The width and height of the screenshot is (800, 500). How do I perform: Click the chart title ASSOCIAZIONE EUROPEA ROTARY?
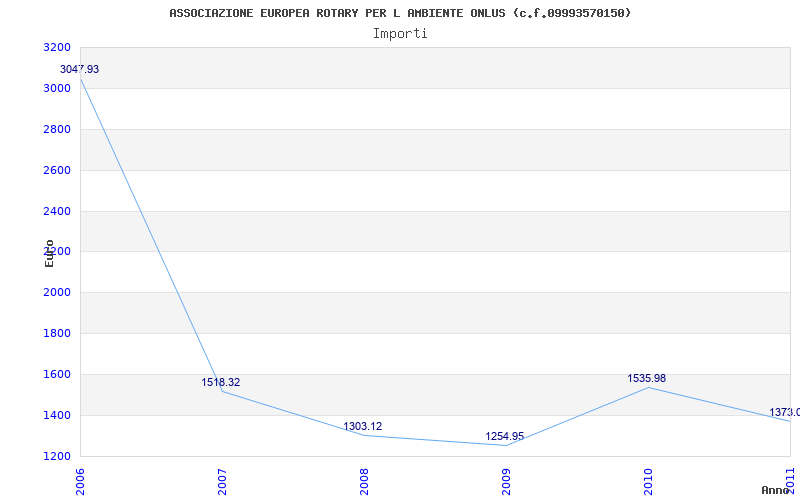pos(400,13)
